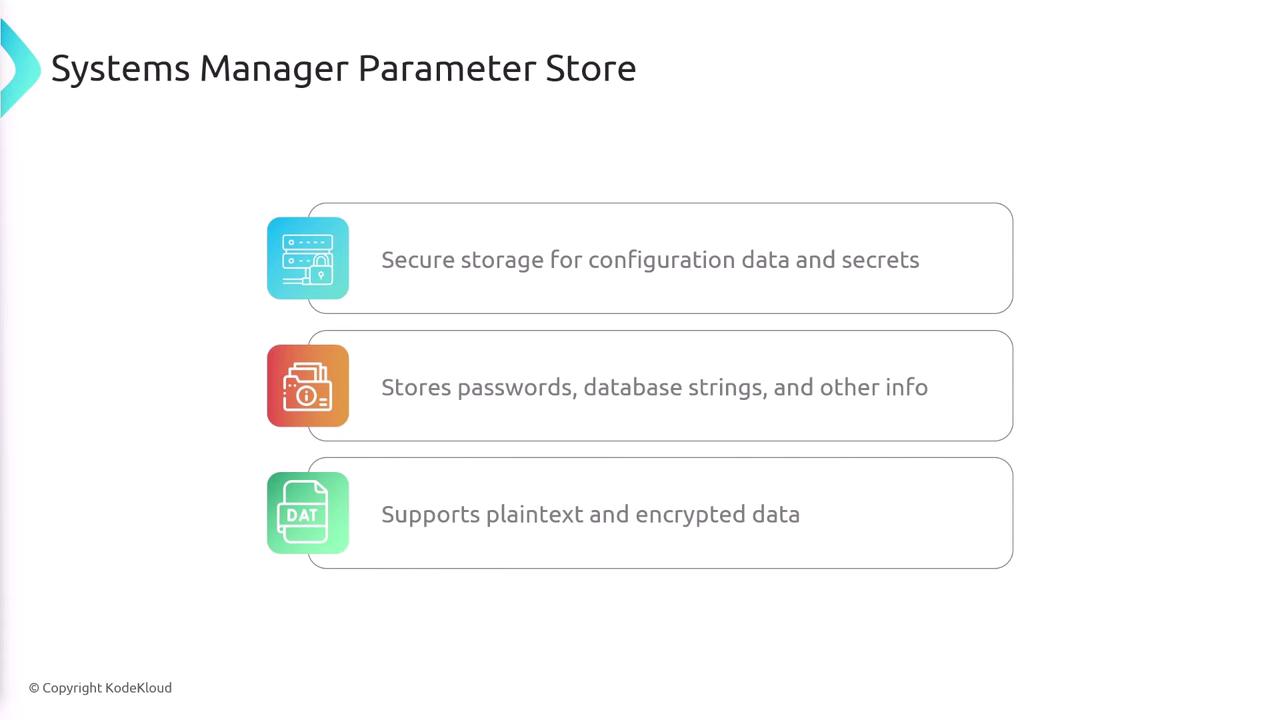Select the Systems Manager Parameter Store title
This screenshot has height=720, width=1280.
343,68
